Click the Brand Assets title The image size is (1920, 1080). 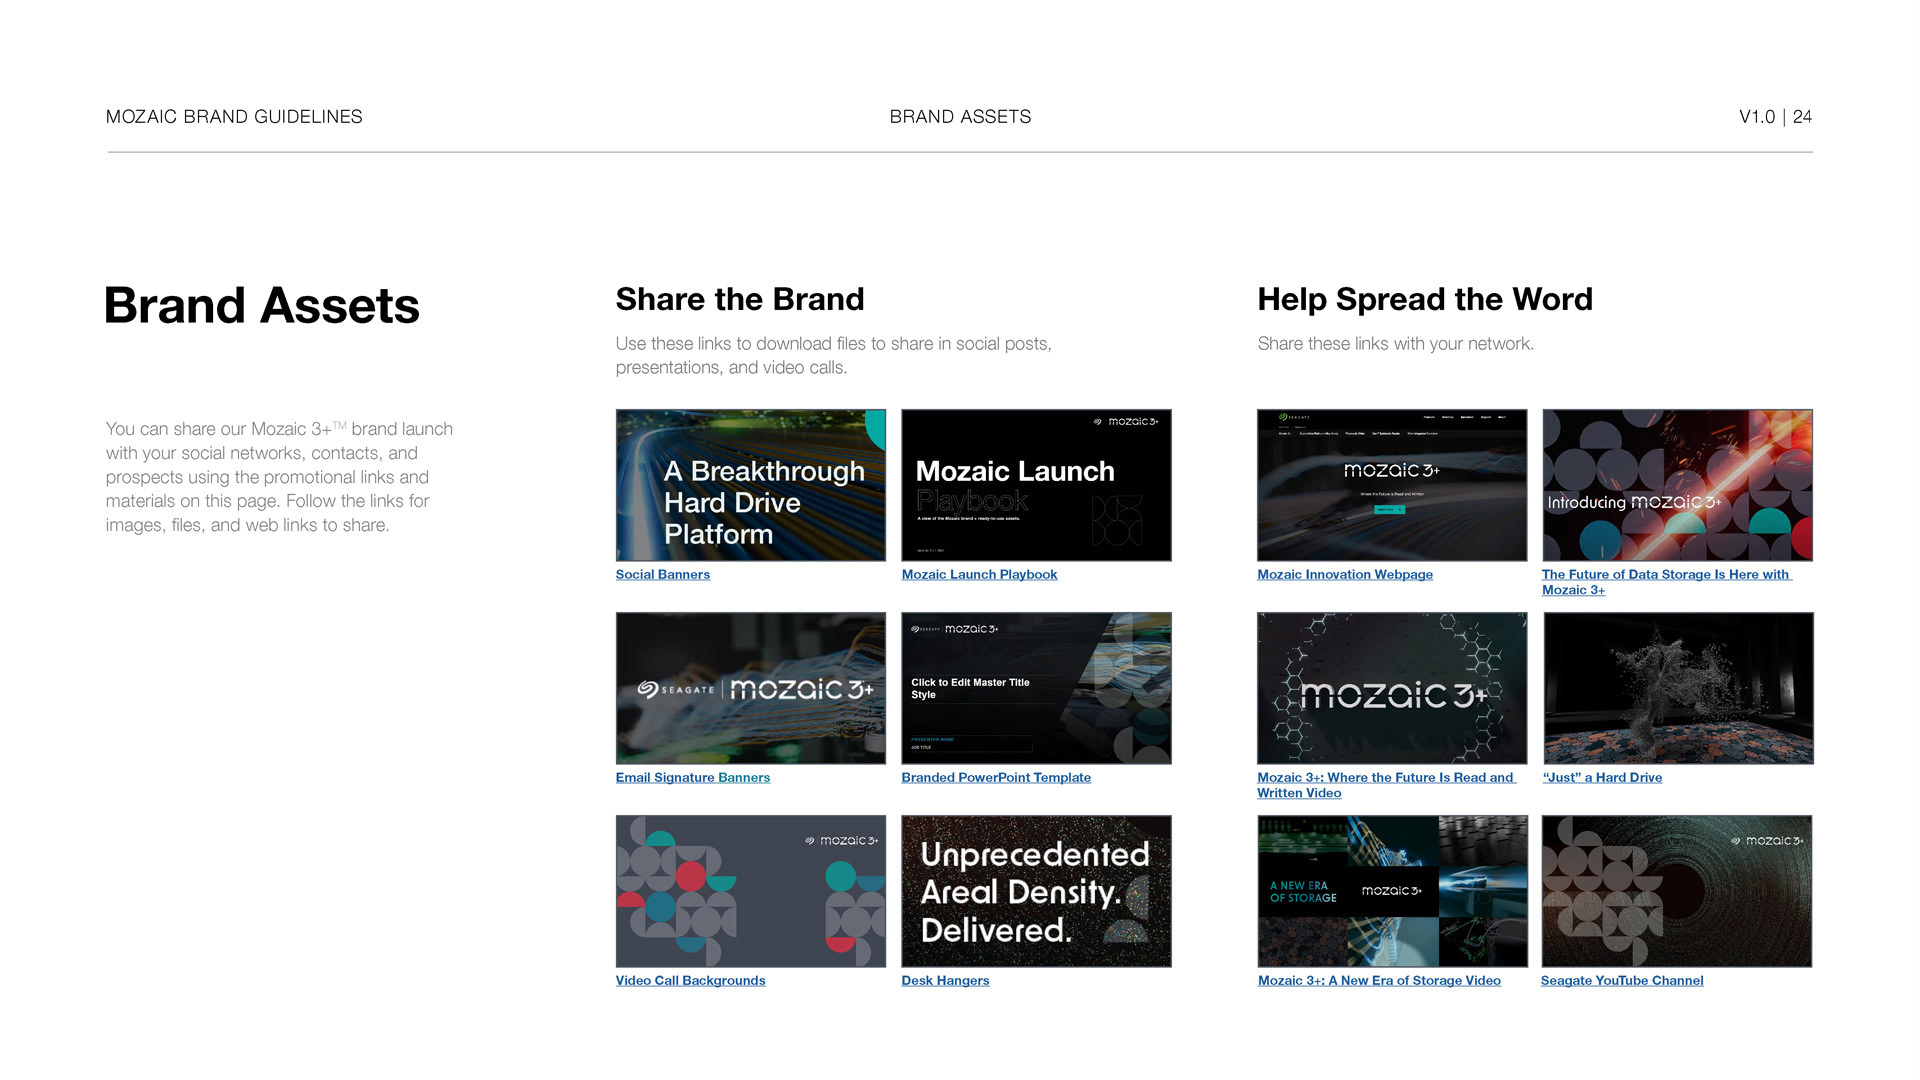pos(262,305)
